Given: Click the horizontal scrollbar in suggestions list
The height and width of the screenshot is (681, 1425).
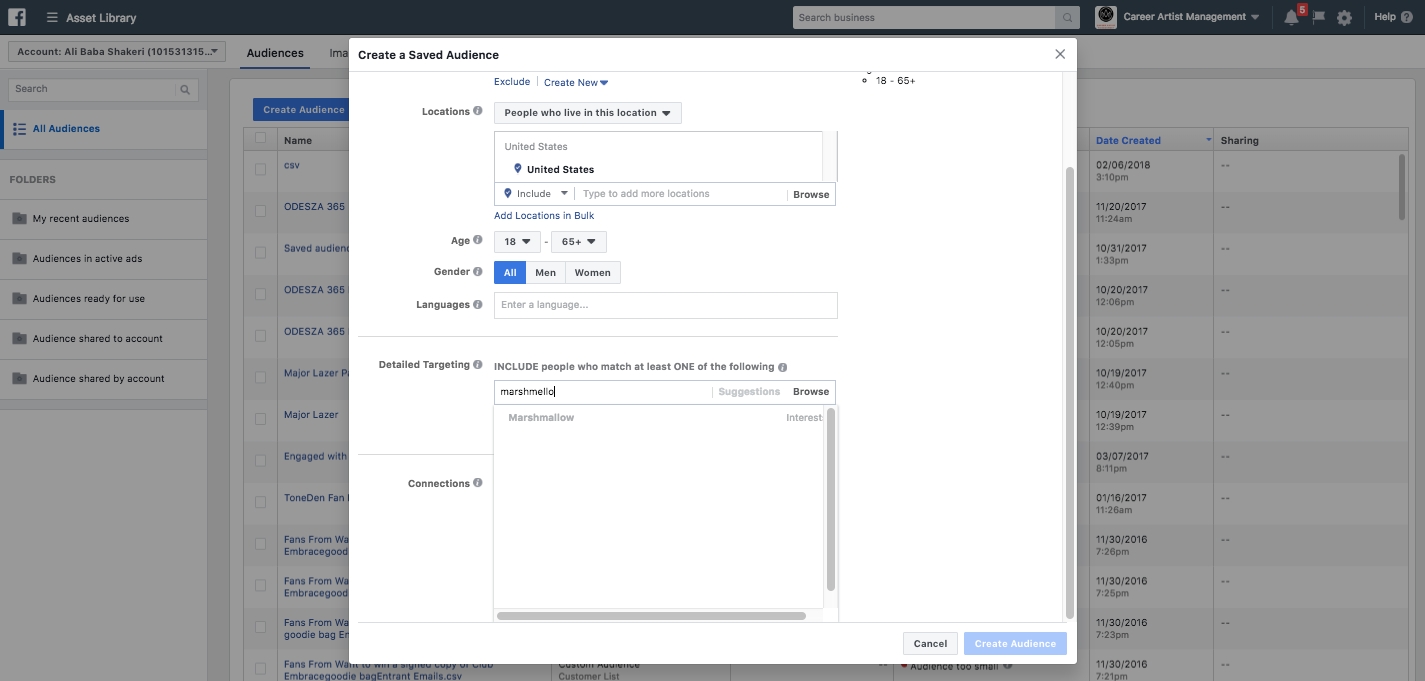Looking at the screenshot, I should tap(651, 616).
